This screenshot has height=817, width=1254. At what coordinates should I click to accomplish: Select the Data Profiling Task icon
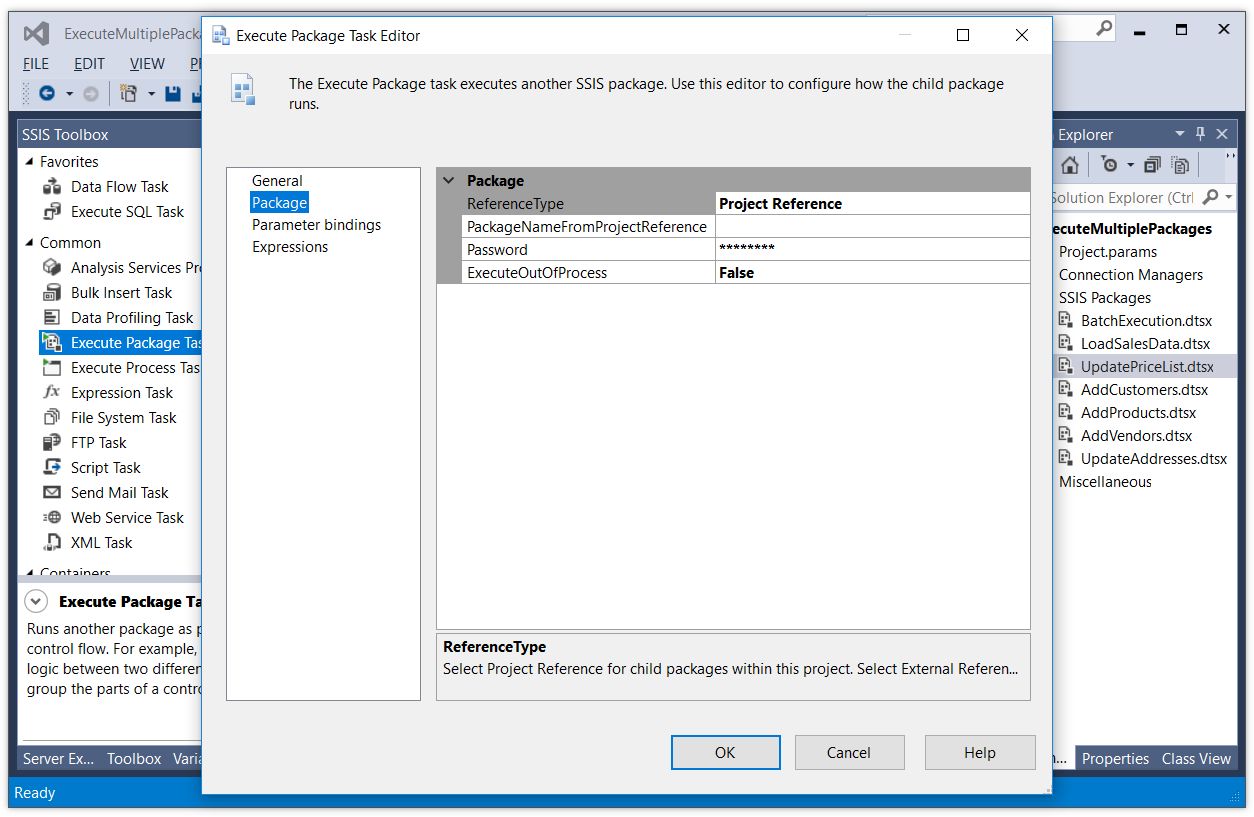tap(52, 318)
